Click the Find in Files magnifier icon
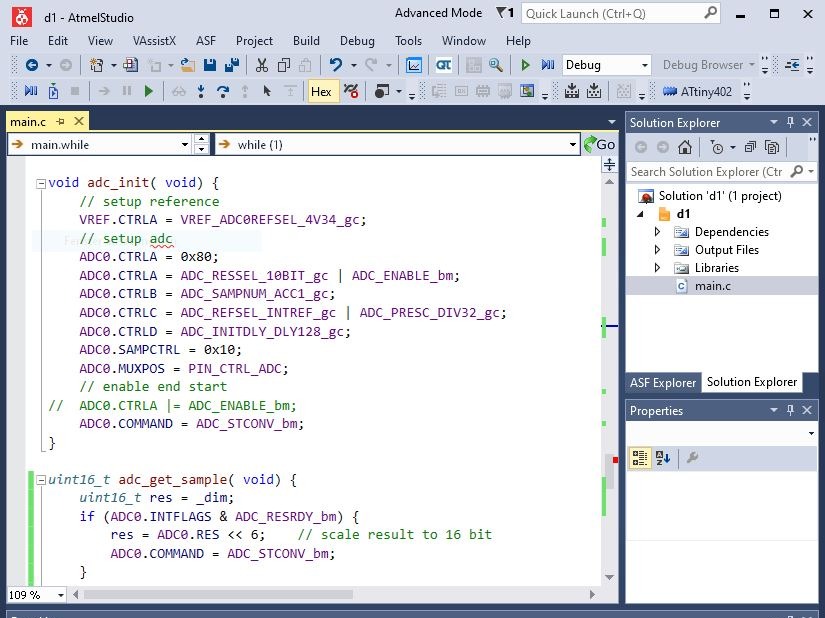 tap(495, 65)
